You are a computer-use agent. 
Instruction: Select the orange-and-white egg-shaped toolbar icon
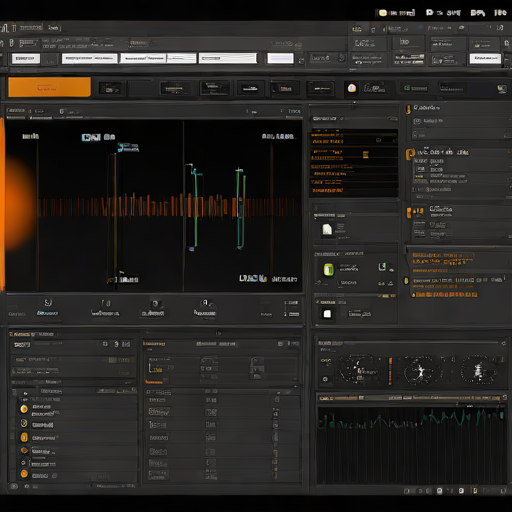click(x=352, y=88)
